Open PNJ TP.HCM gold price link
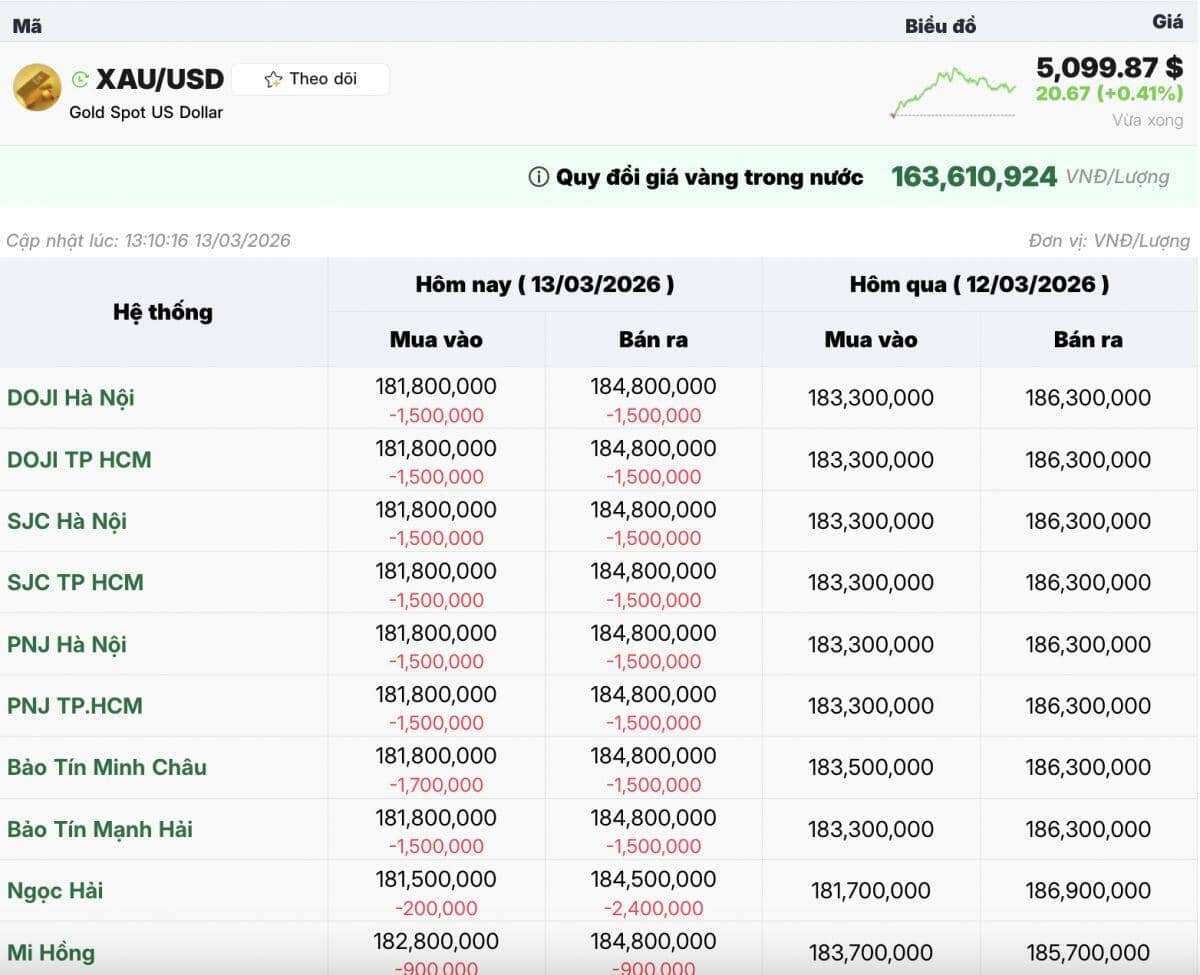The width and height of the screenshot is (1200, 975). pyautogui.click(x=75, y=706)
